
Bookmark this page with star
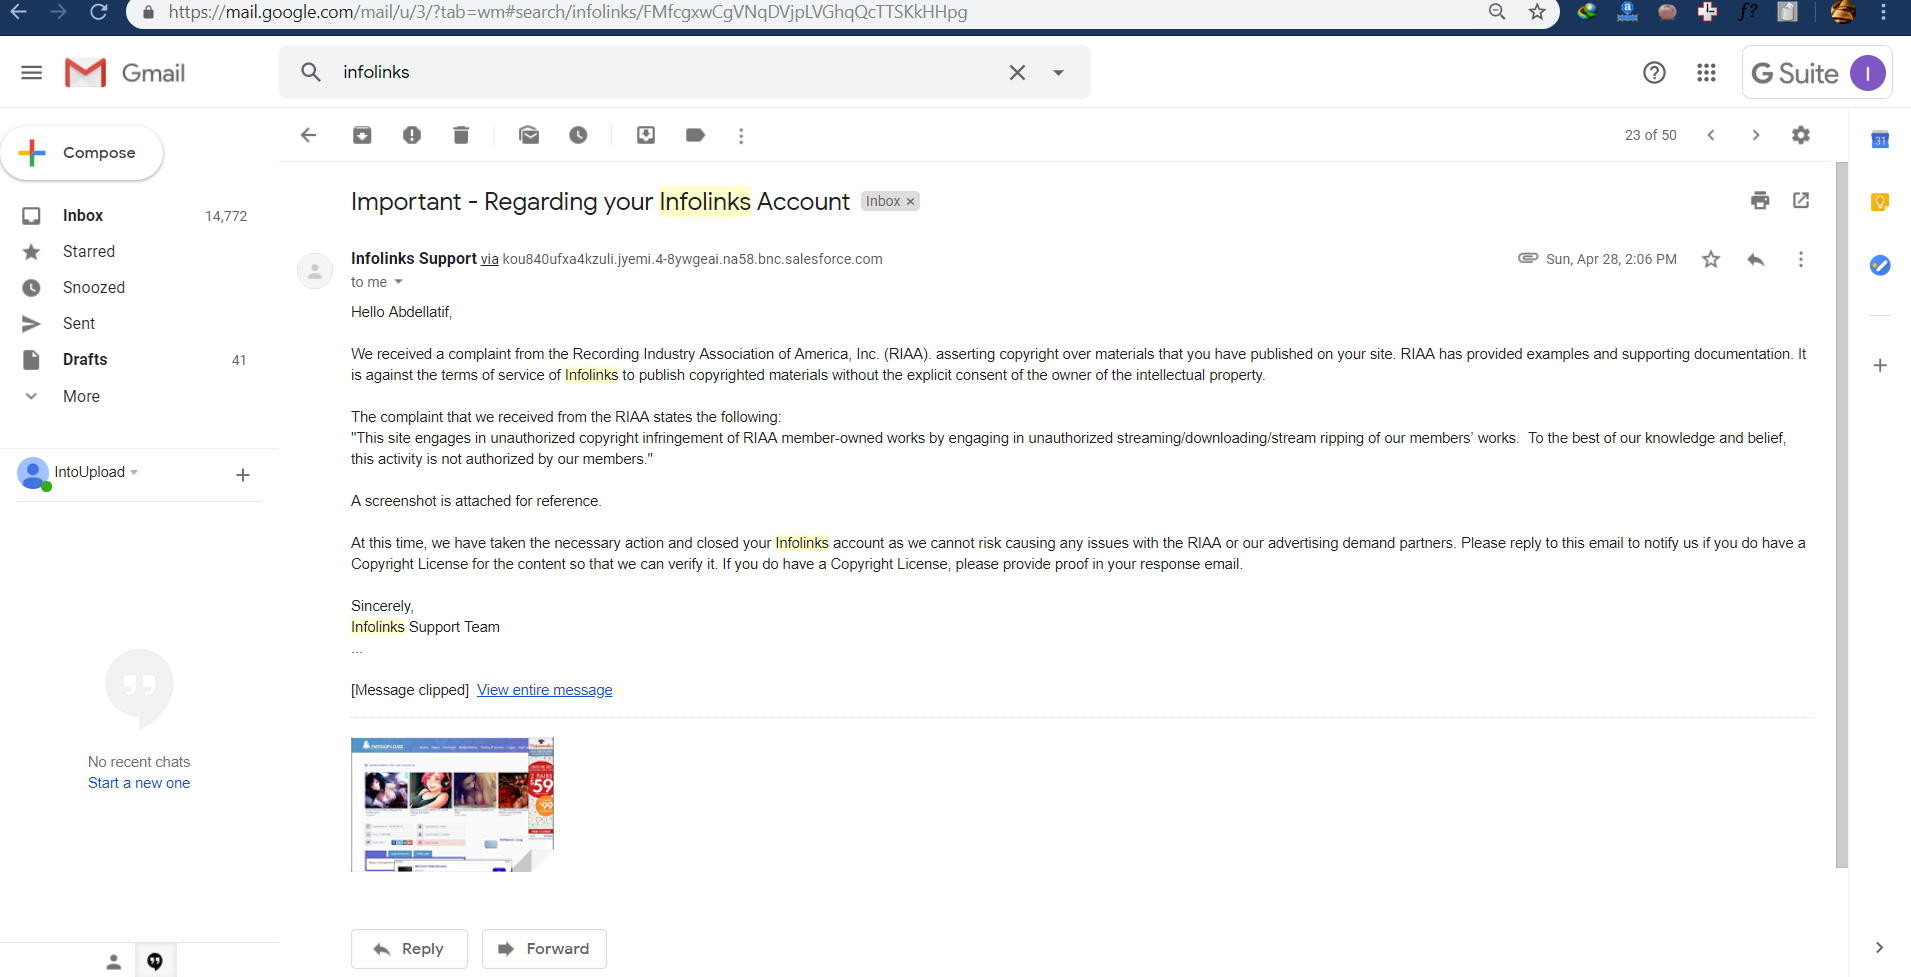[1537, 12]
